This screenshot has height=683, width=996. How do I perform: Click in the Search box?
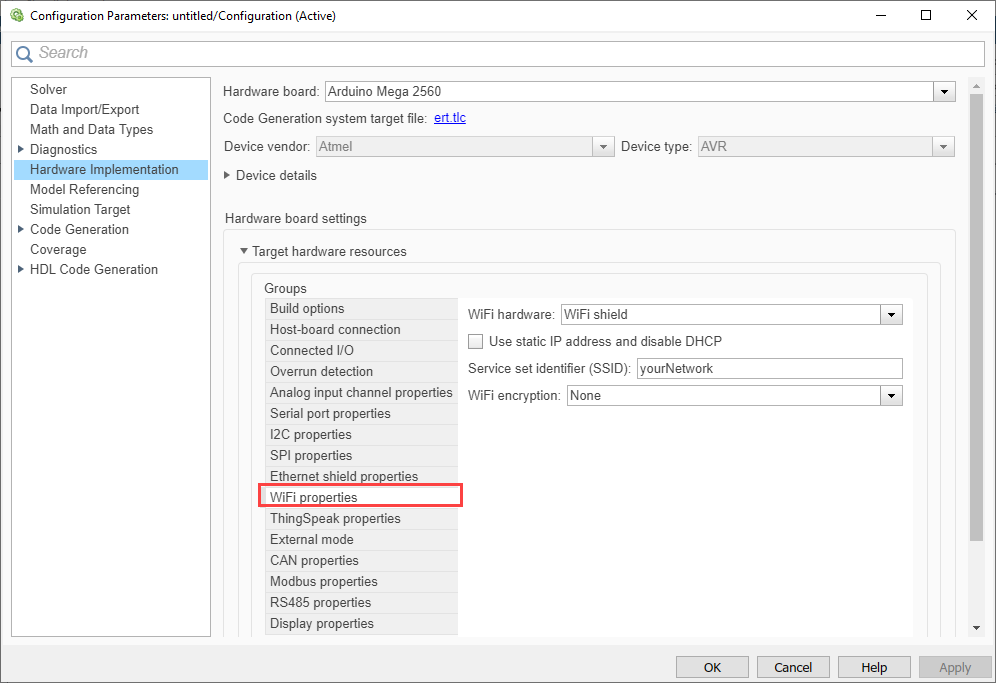[x=500, y=53]
